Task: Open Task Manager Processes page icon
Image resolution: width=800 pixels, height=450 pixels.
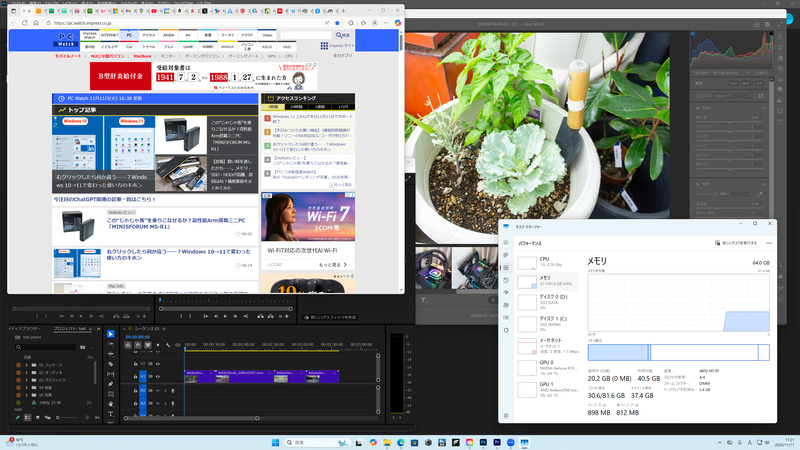Action: pos(506,255)
